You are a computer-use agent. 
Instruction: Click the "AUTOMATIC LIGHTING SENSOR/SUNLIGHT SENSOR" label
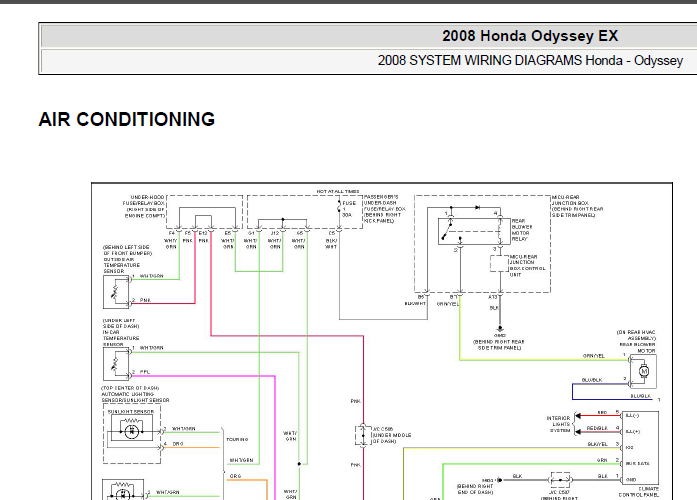coord(135,397)
